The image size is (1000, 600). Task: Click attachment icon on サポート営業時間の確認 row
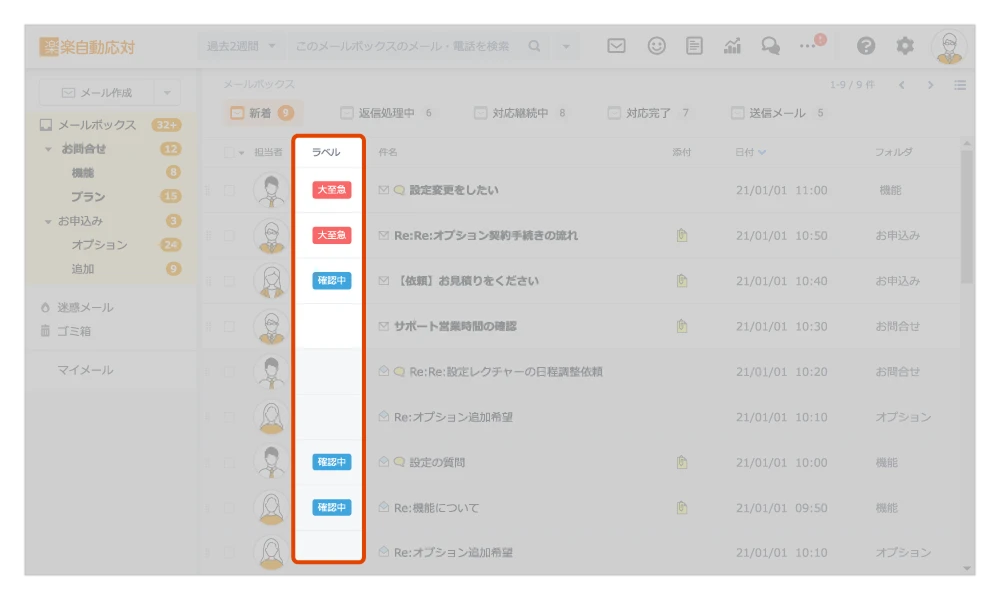click(682, 326)
